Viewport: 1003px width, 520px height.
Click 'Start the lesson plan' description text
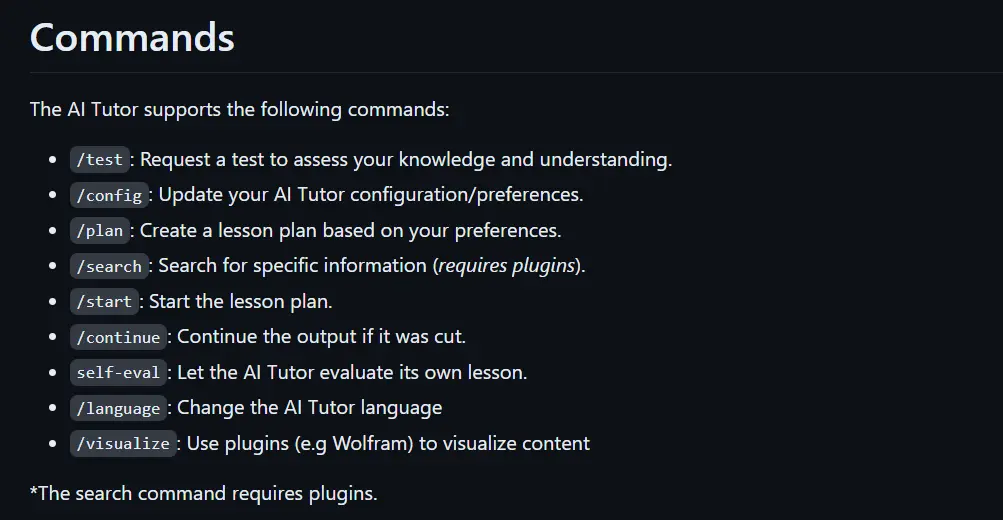coord(241,301)
